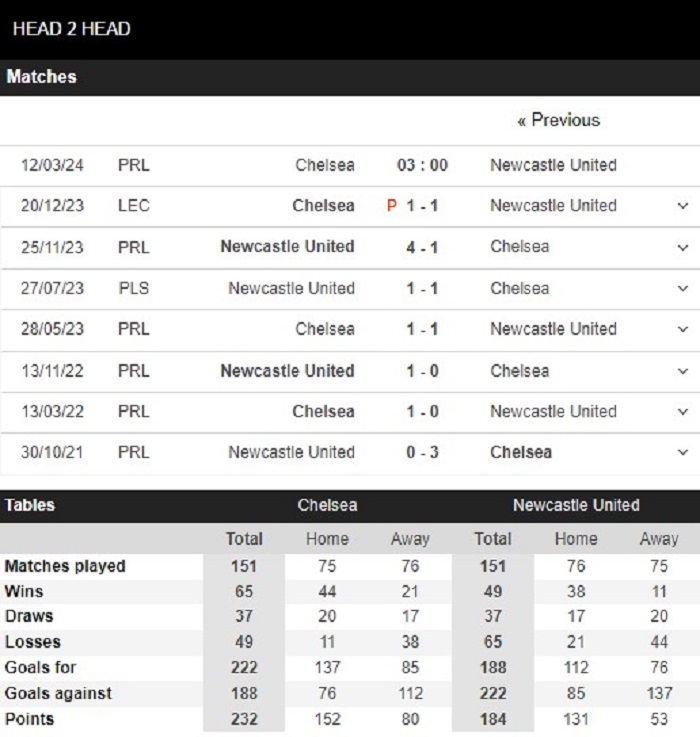
Task: Open the 4 - 1 score on 25/11/23
Action: click(x=422, y=247)
